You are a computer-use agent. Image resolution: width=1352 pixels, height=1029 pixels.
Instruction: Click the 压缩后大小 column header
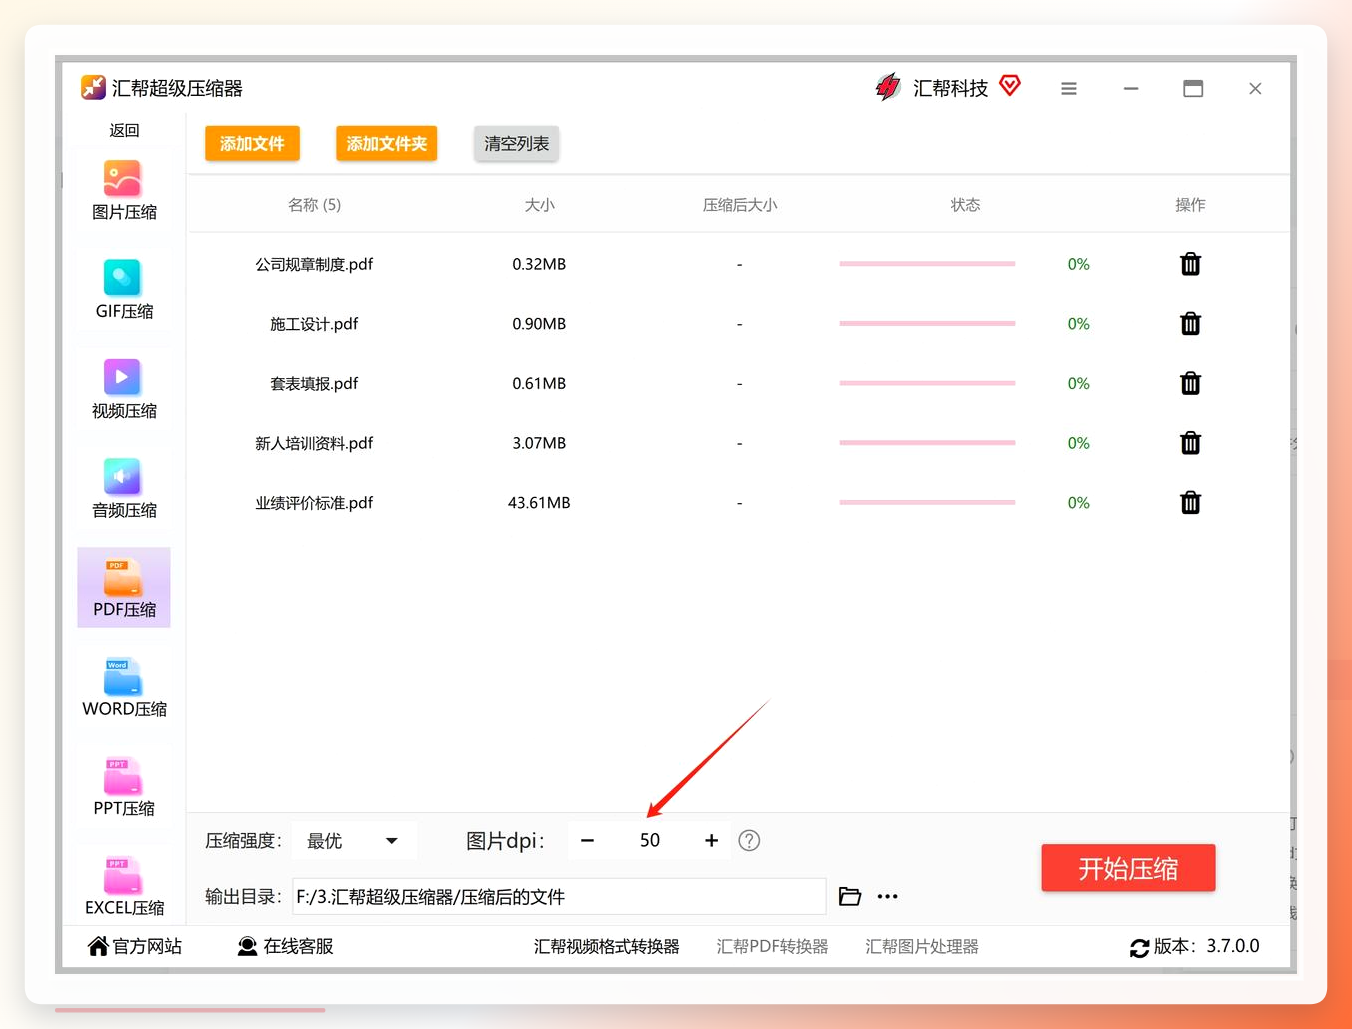[739, 205]
